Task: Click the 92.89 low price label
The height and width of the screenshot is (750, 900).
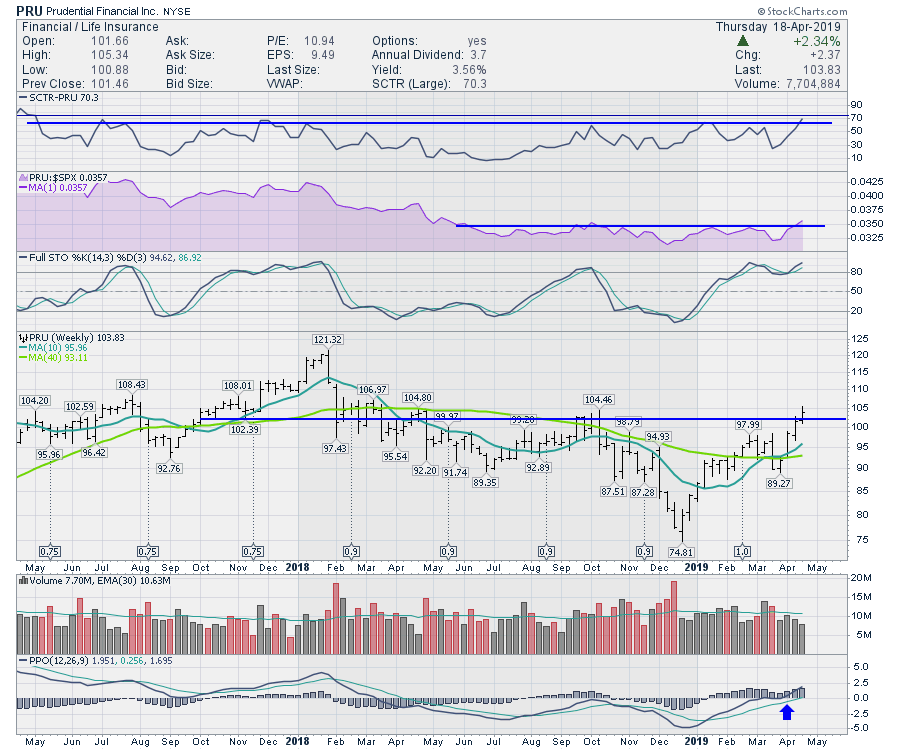Action: pyautogui.click(x=538, y=468)
